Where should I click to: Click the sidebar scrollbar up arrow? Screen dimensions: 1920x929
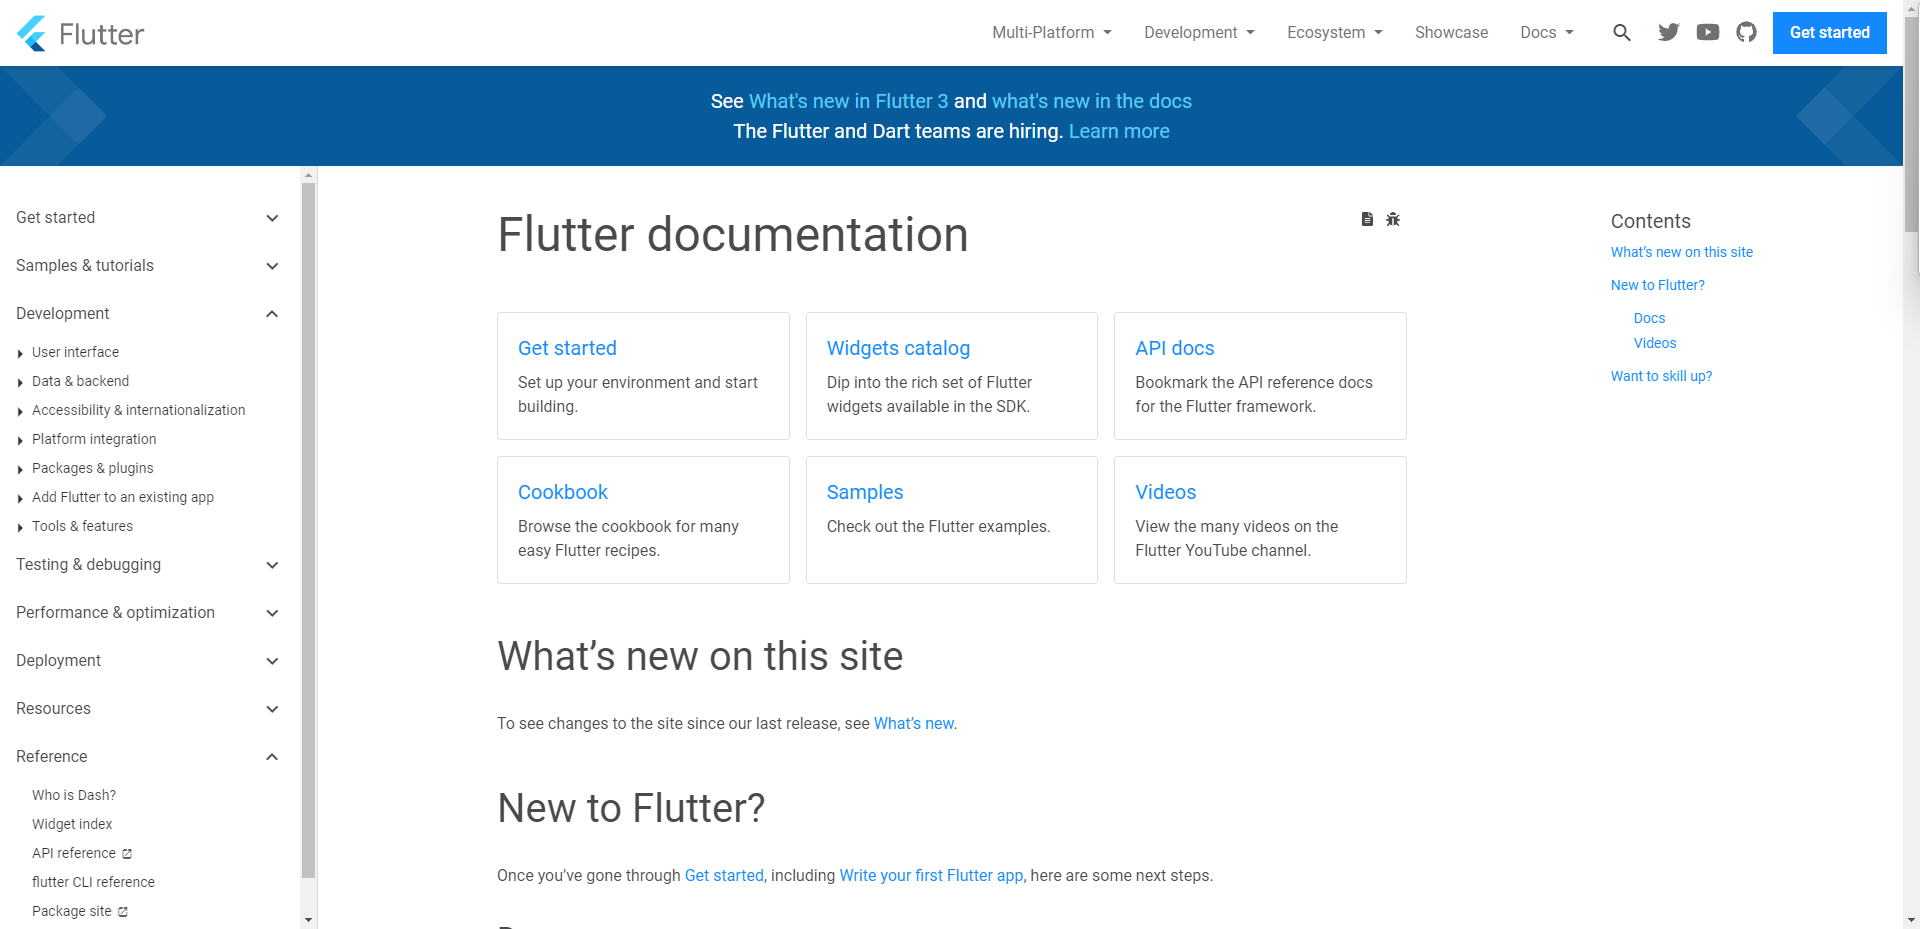(308, 175)
